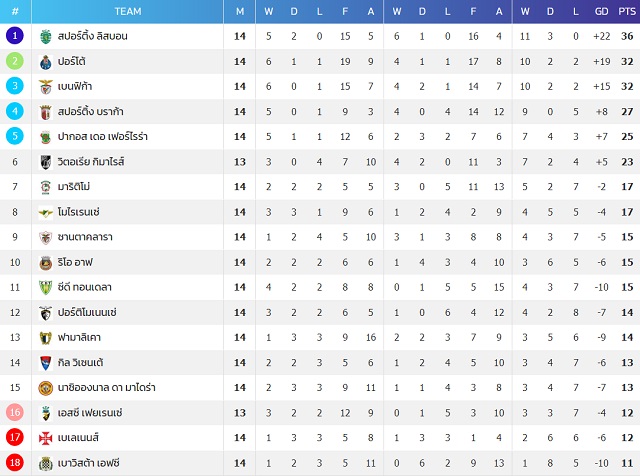Click the M matches column header
The image size is (640, 476).
tap(240, 11)
